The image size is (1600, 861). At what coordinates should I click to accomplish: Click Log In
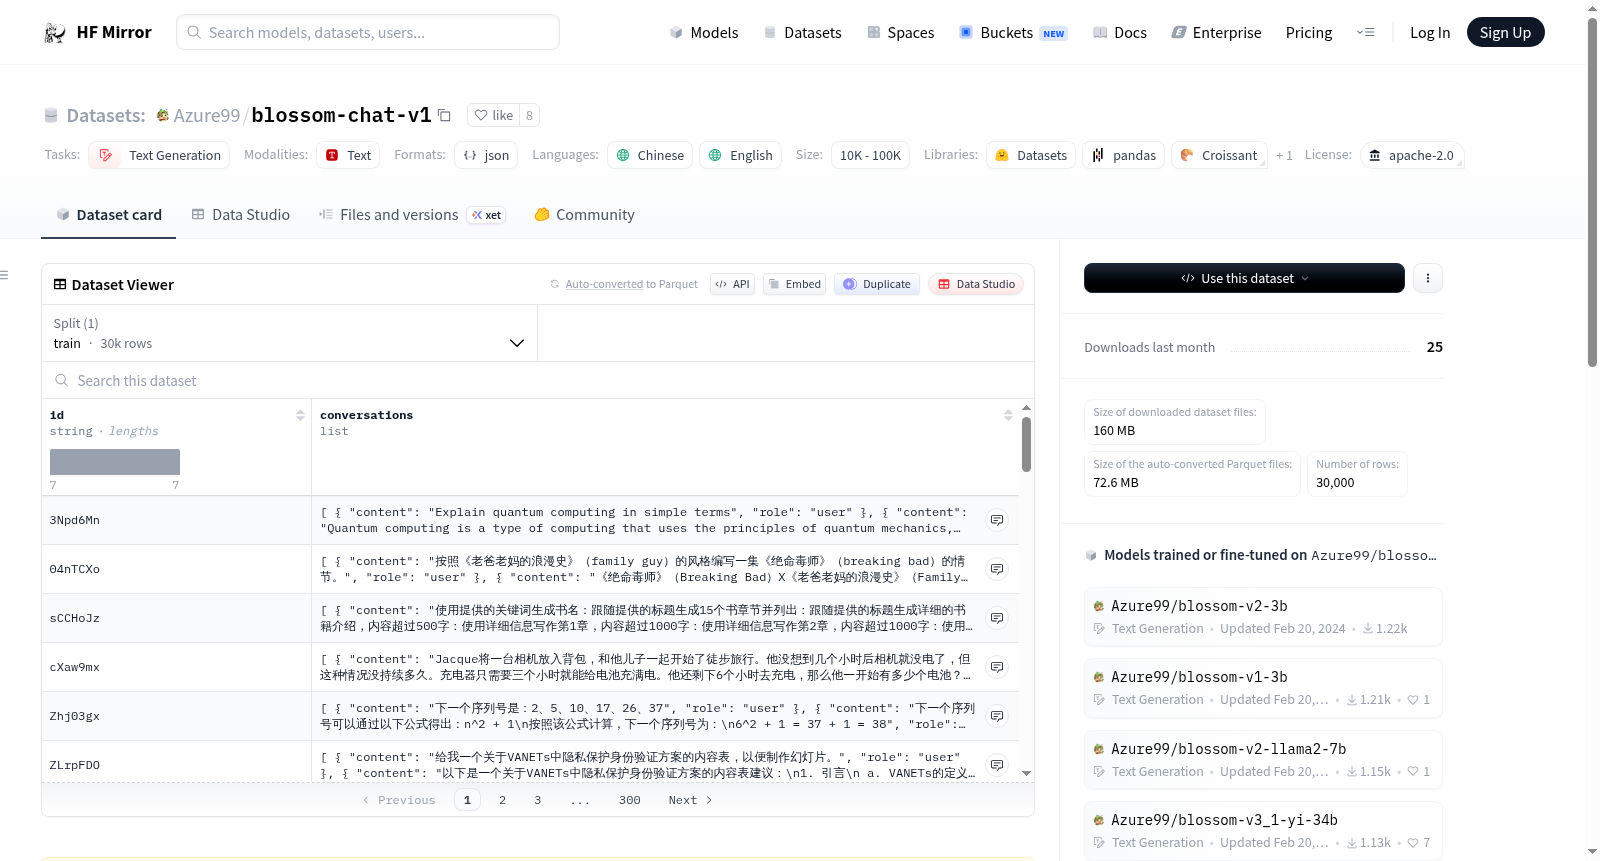(x=1430, y=32)
